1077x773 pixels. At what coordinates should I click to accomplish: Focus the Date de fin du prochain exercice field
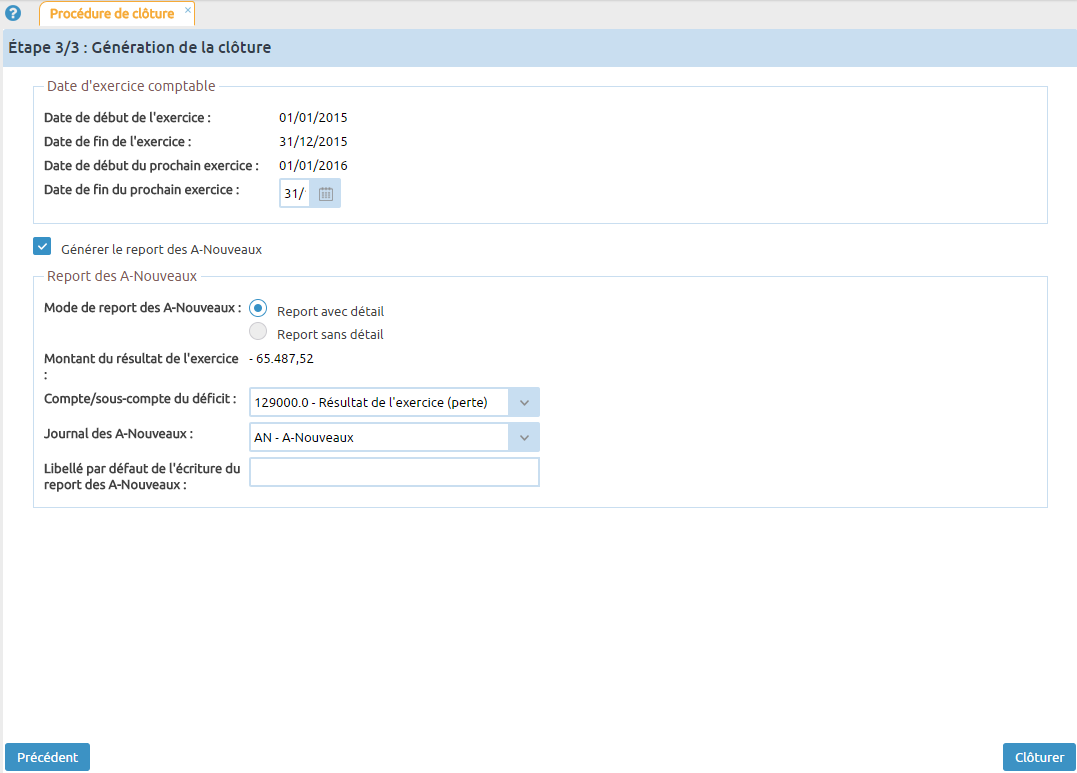296,192
